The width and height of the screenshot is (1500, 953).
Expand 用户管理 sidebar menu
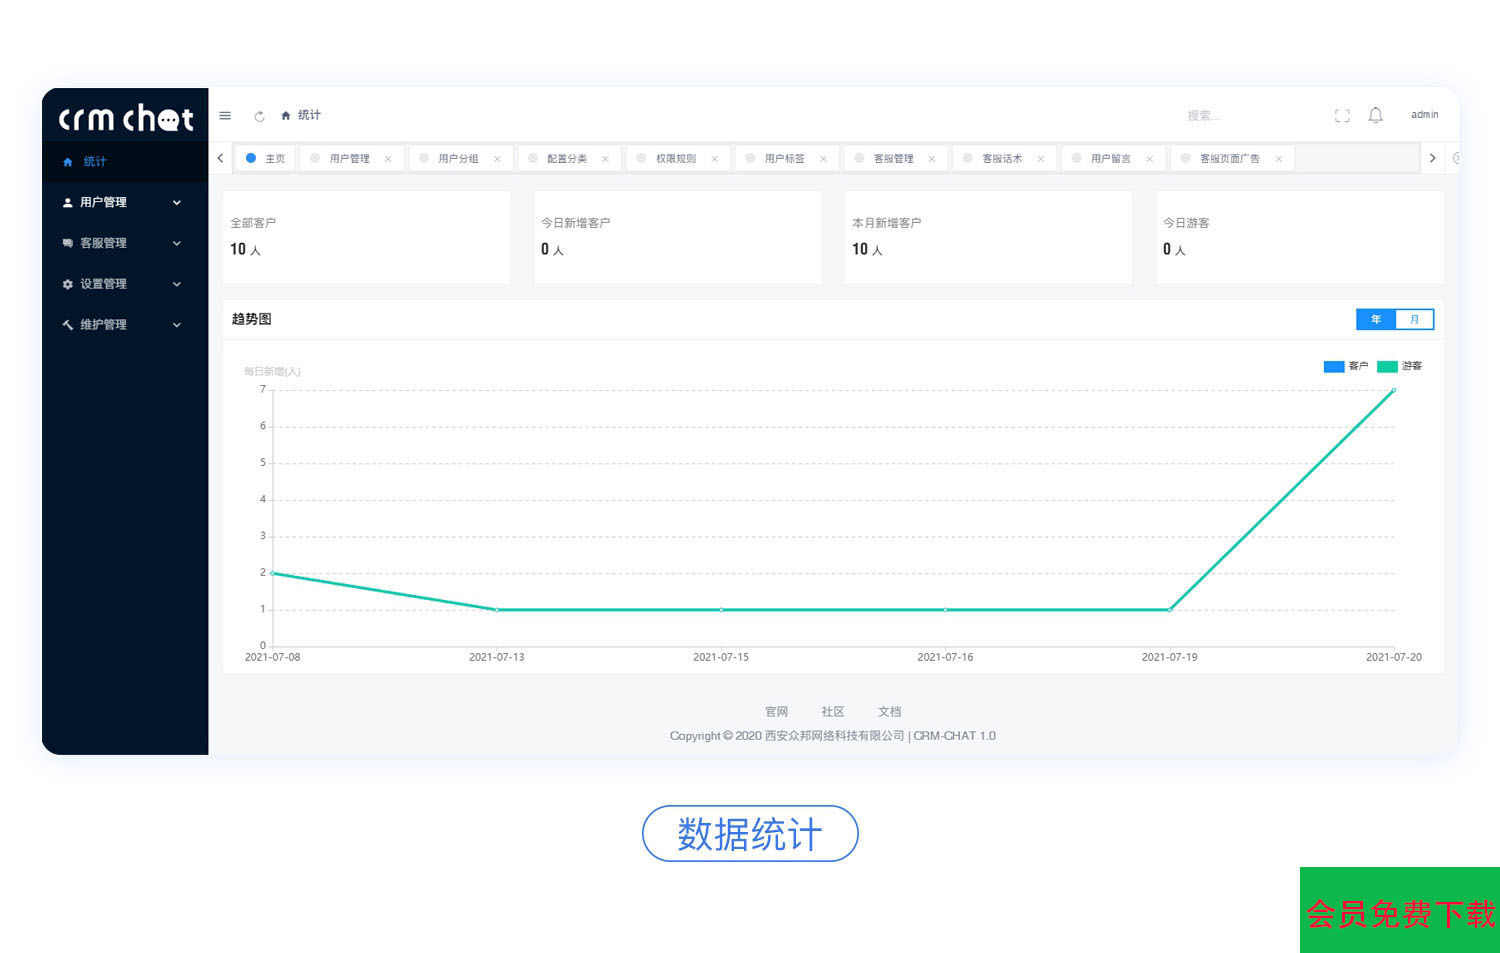(x=120, y=202)
